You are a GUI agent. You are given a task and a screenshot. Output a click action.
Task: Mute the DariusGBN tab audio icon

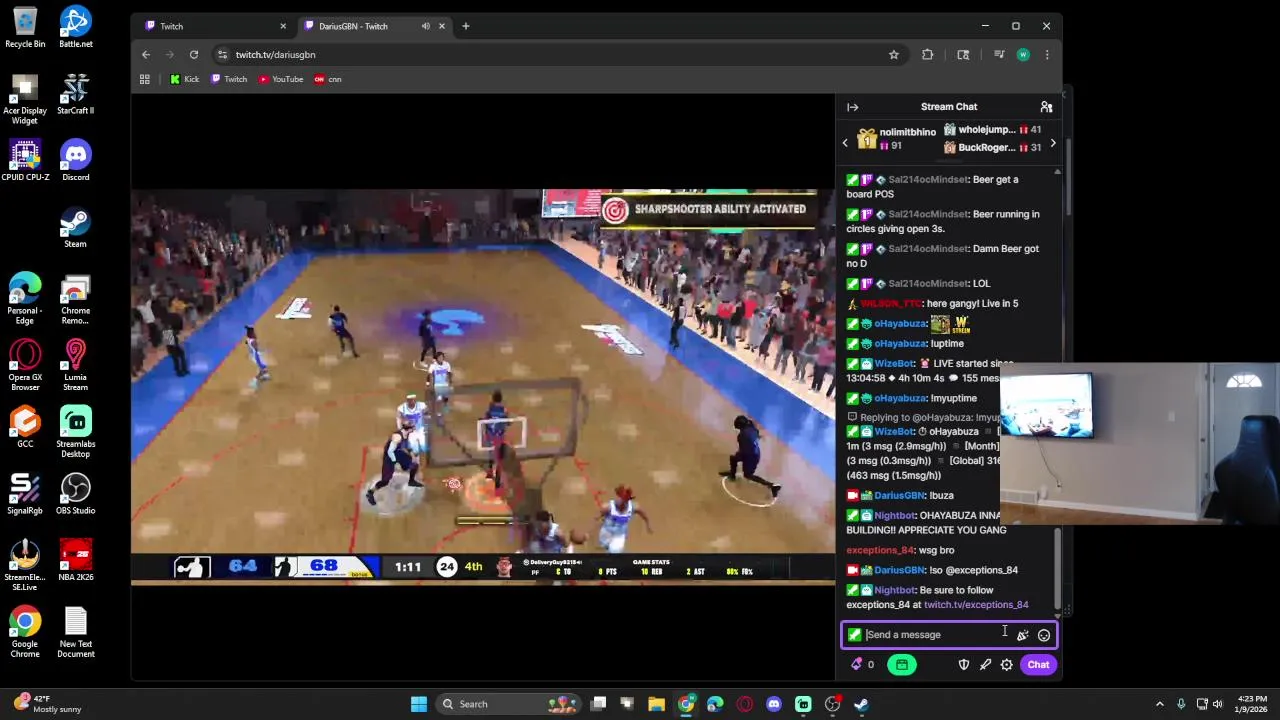click(x=426, y=26)
